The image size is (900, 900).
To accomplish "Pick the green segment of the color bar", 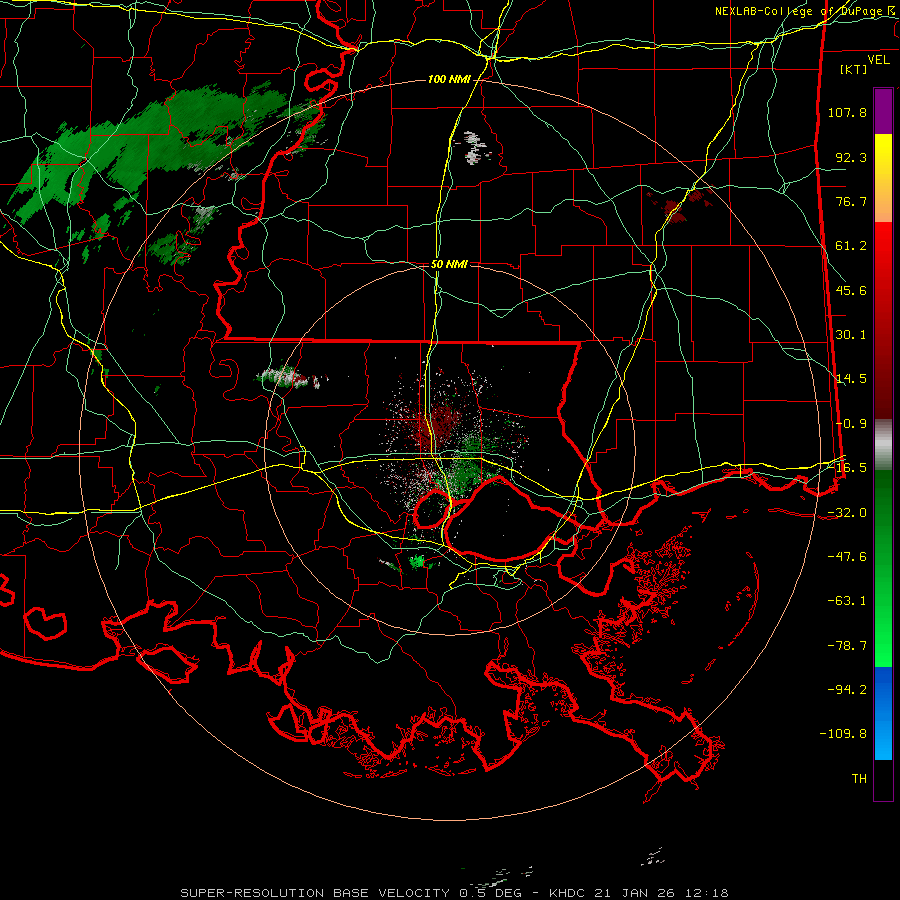I will (x=883, y=568).
